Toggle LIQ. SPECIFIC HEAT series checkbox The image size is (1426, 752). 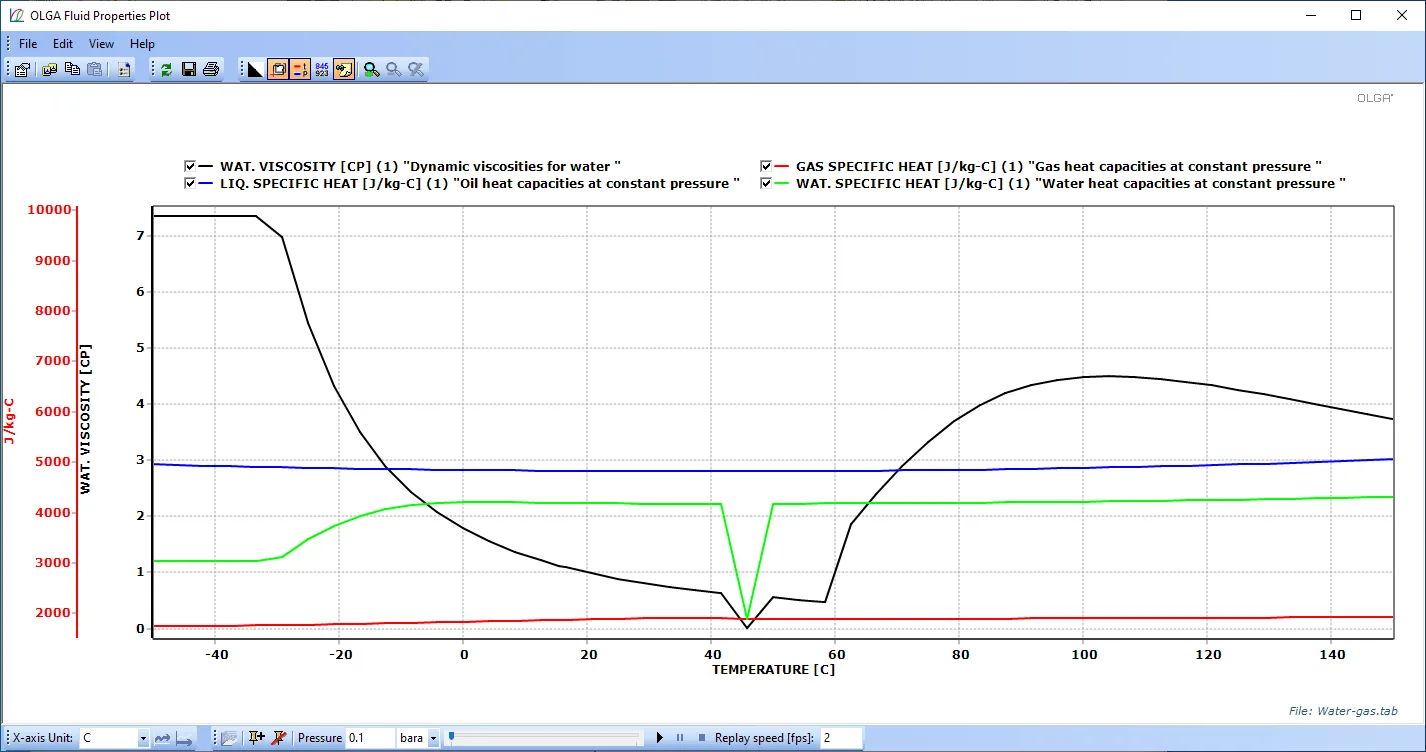tap(190, 184)
